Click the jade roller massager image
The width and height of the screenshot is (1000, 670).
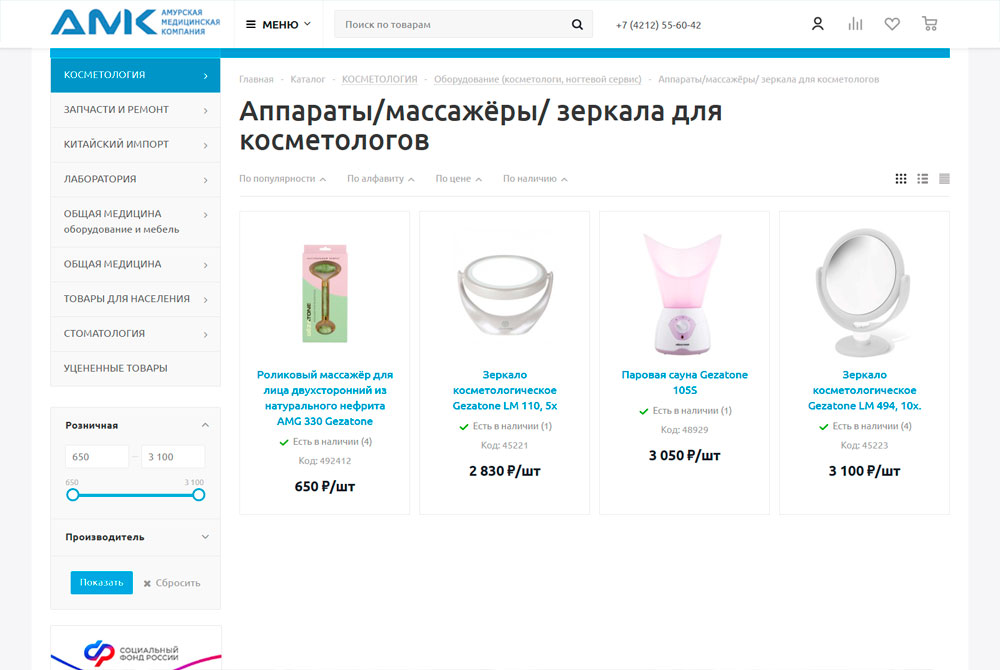(x=325, y=294)
